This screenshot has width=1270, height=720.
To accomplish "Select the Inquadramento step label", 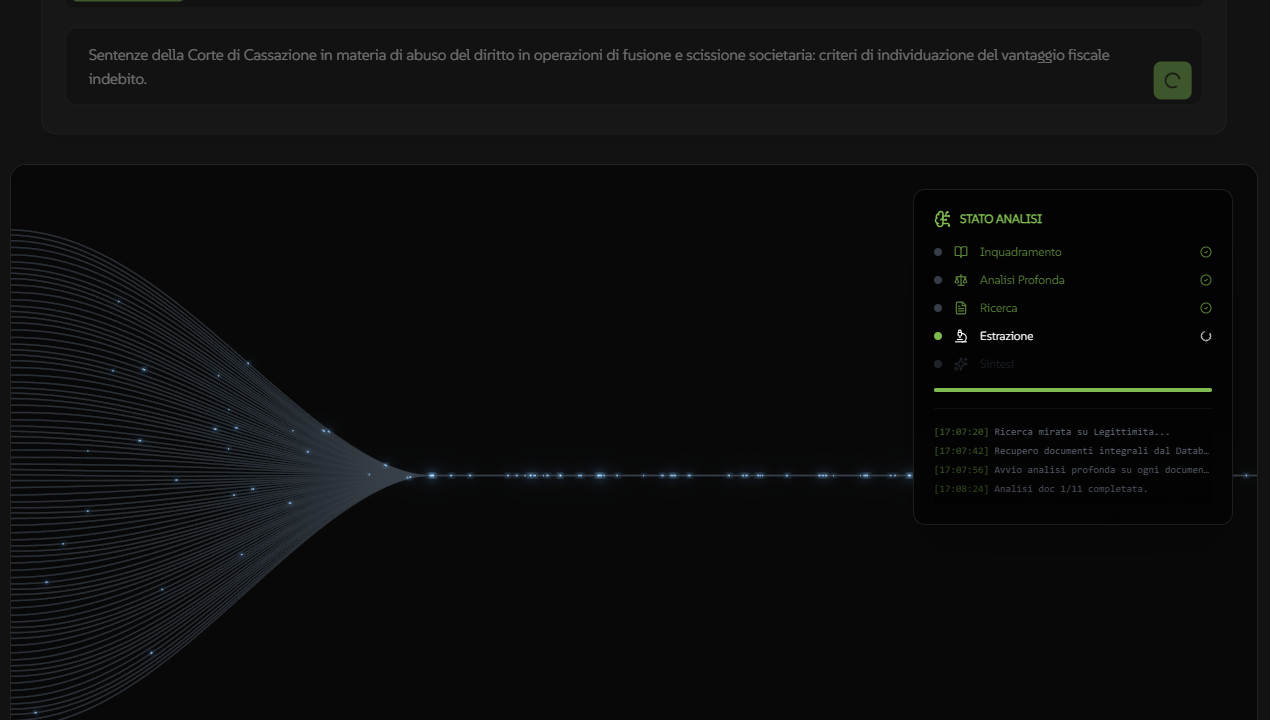I will (x=1020, y=252).
